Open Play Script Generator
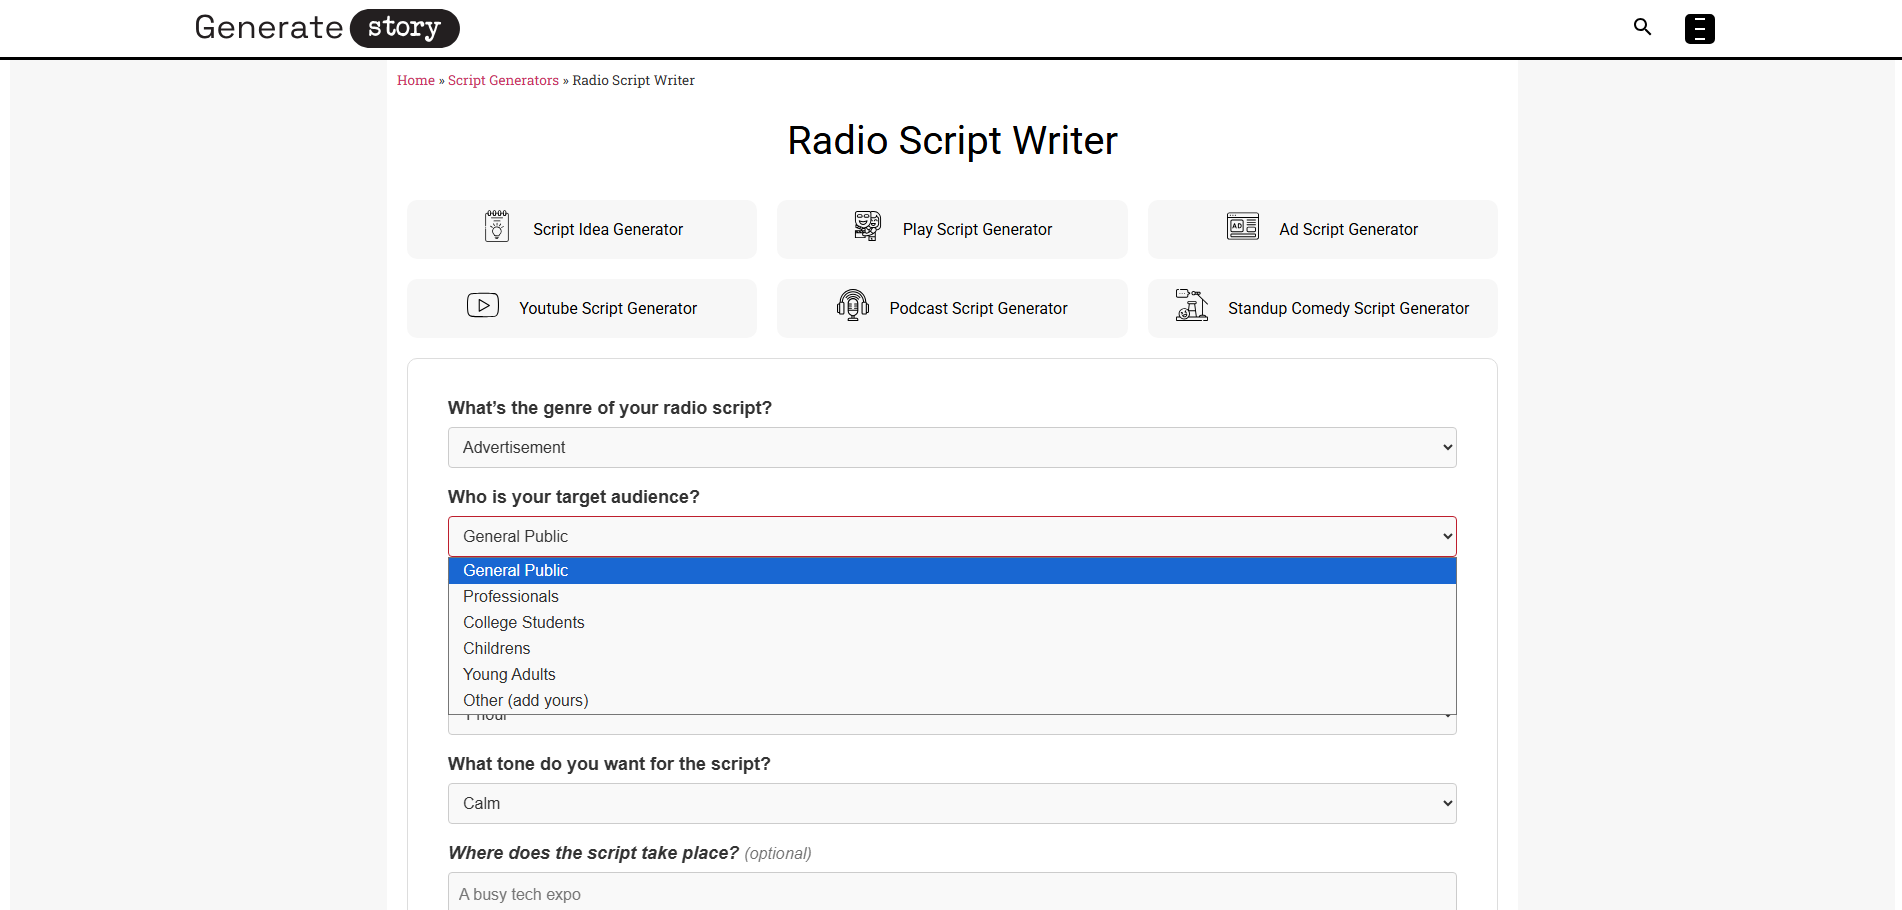This screenshot has width=1902, height=910. pyautogui.click(x=952, y=229)
